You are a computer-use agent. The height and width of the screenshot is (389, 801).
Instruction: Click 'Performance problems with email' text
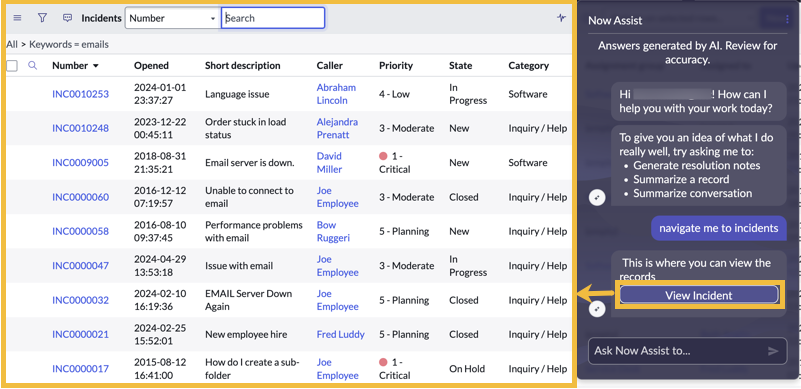click(x=254, y=231)
